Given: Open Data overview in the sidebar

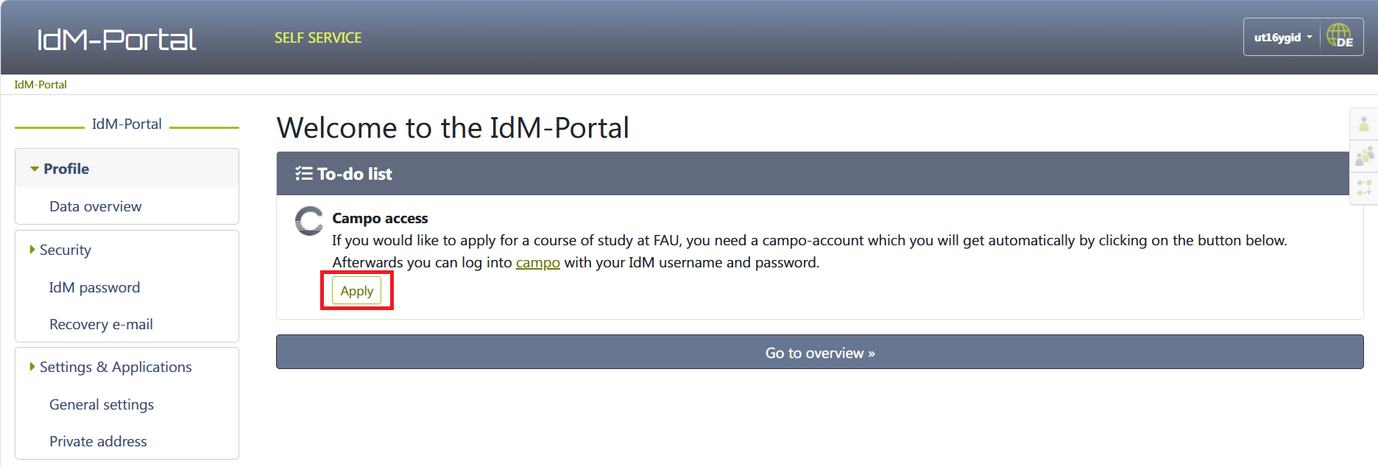Looking at the screenshot, I should click(x=96, y=206).
